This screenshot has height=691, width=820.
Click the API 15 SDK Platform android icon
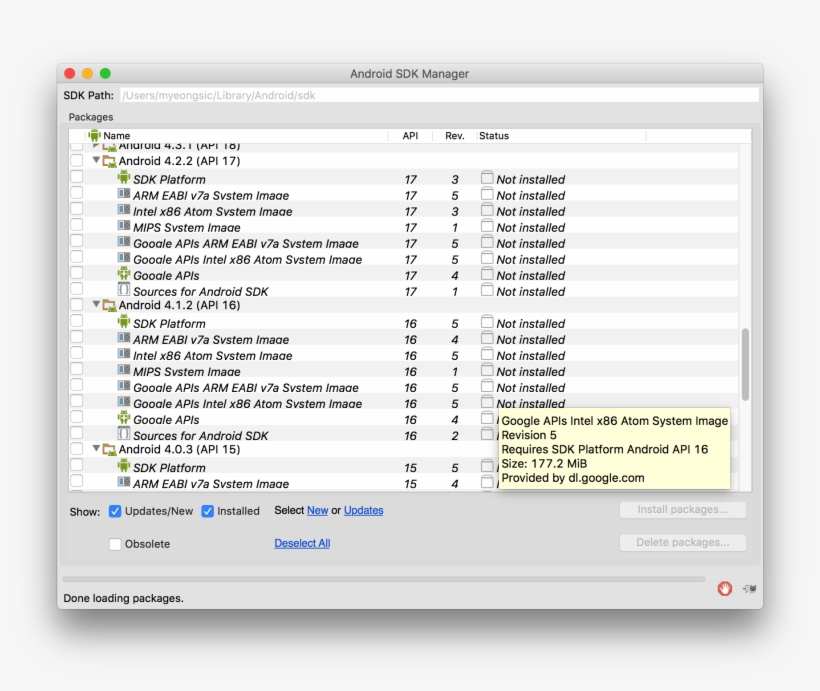[x=123, y=466]
